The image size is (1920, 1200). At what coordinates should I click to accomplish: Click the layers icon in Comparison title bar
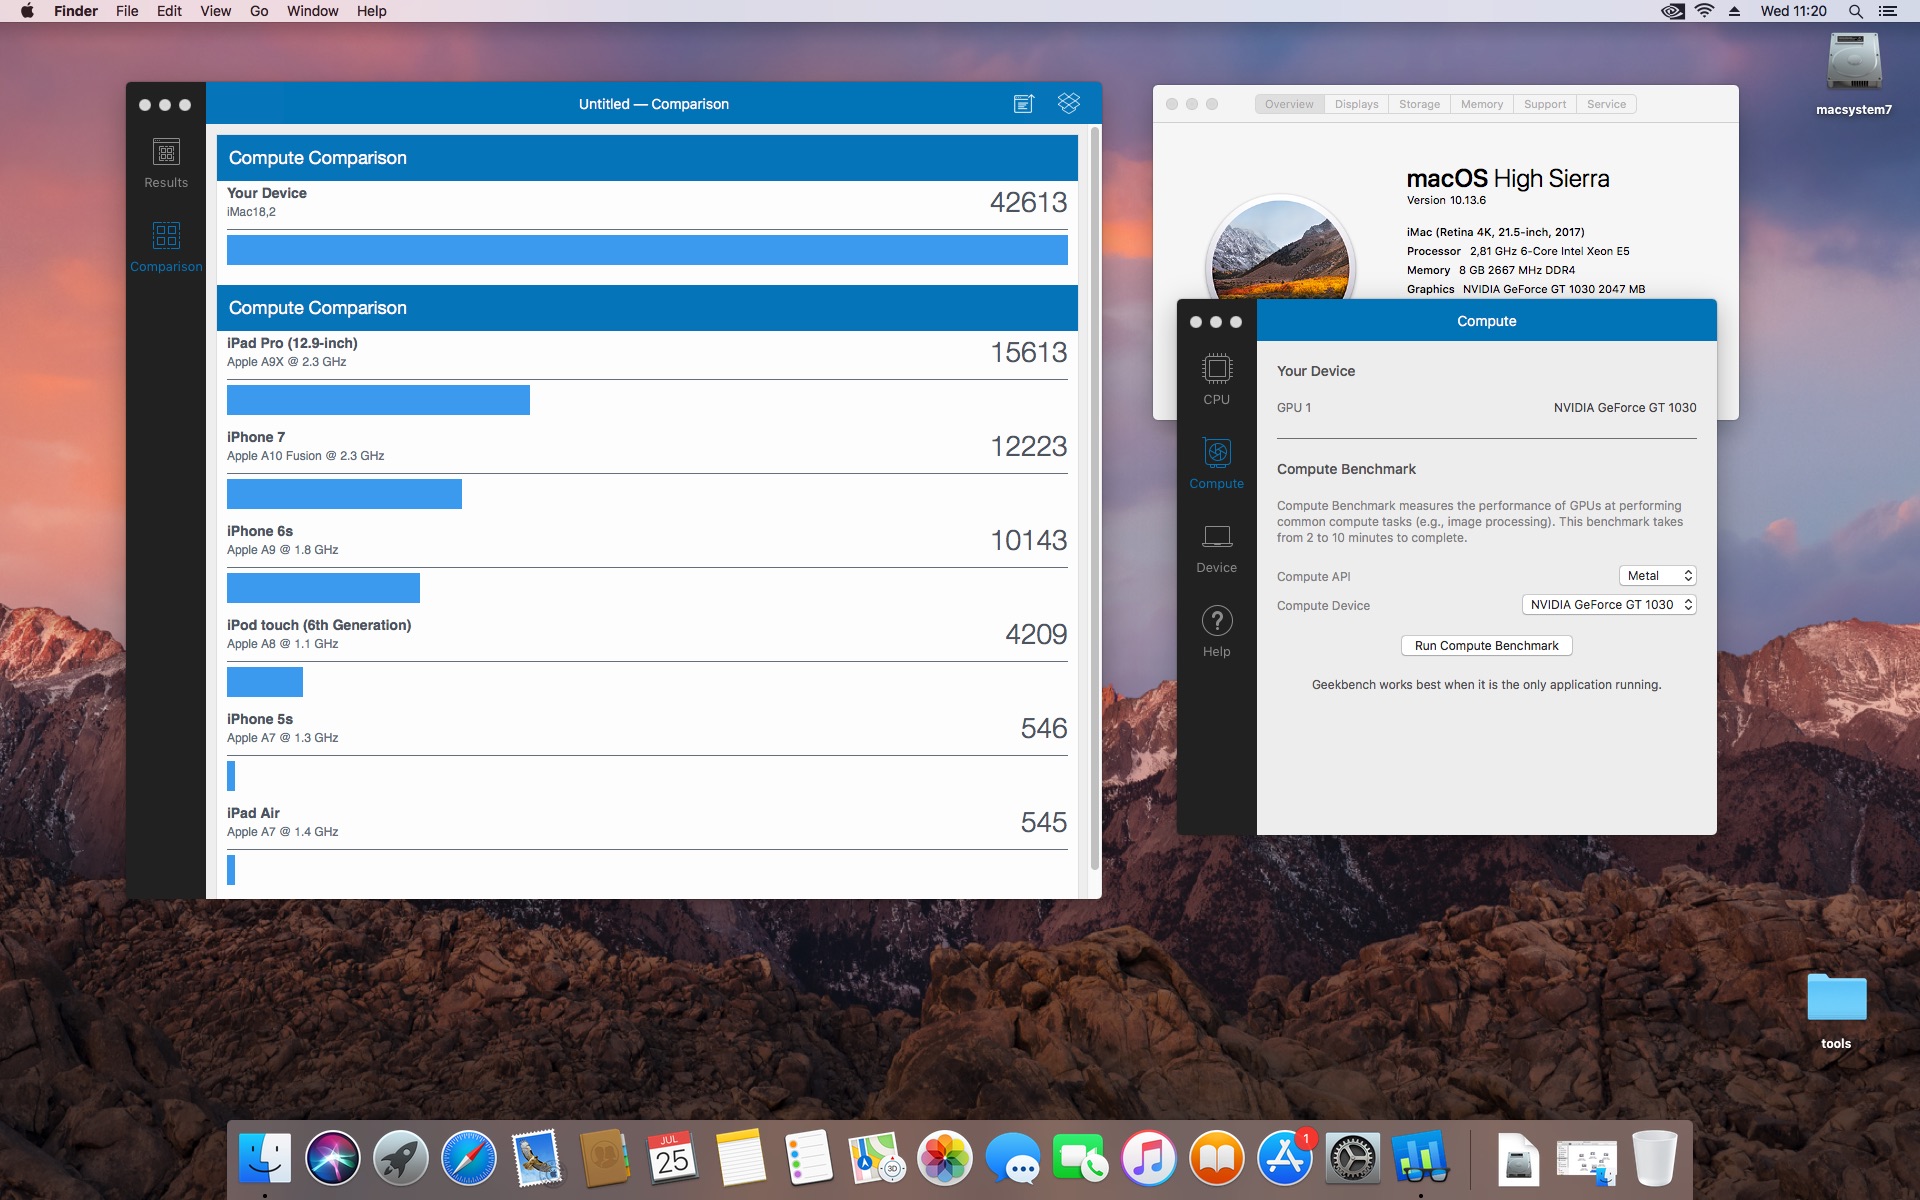(1069, 103)
